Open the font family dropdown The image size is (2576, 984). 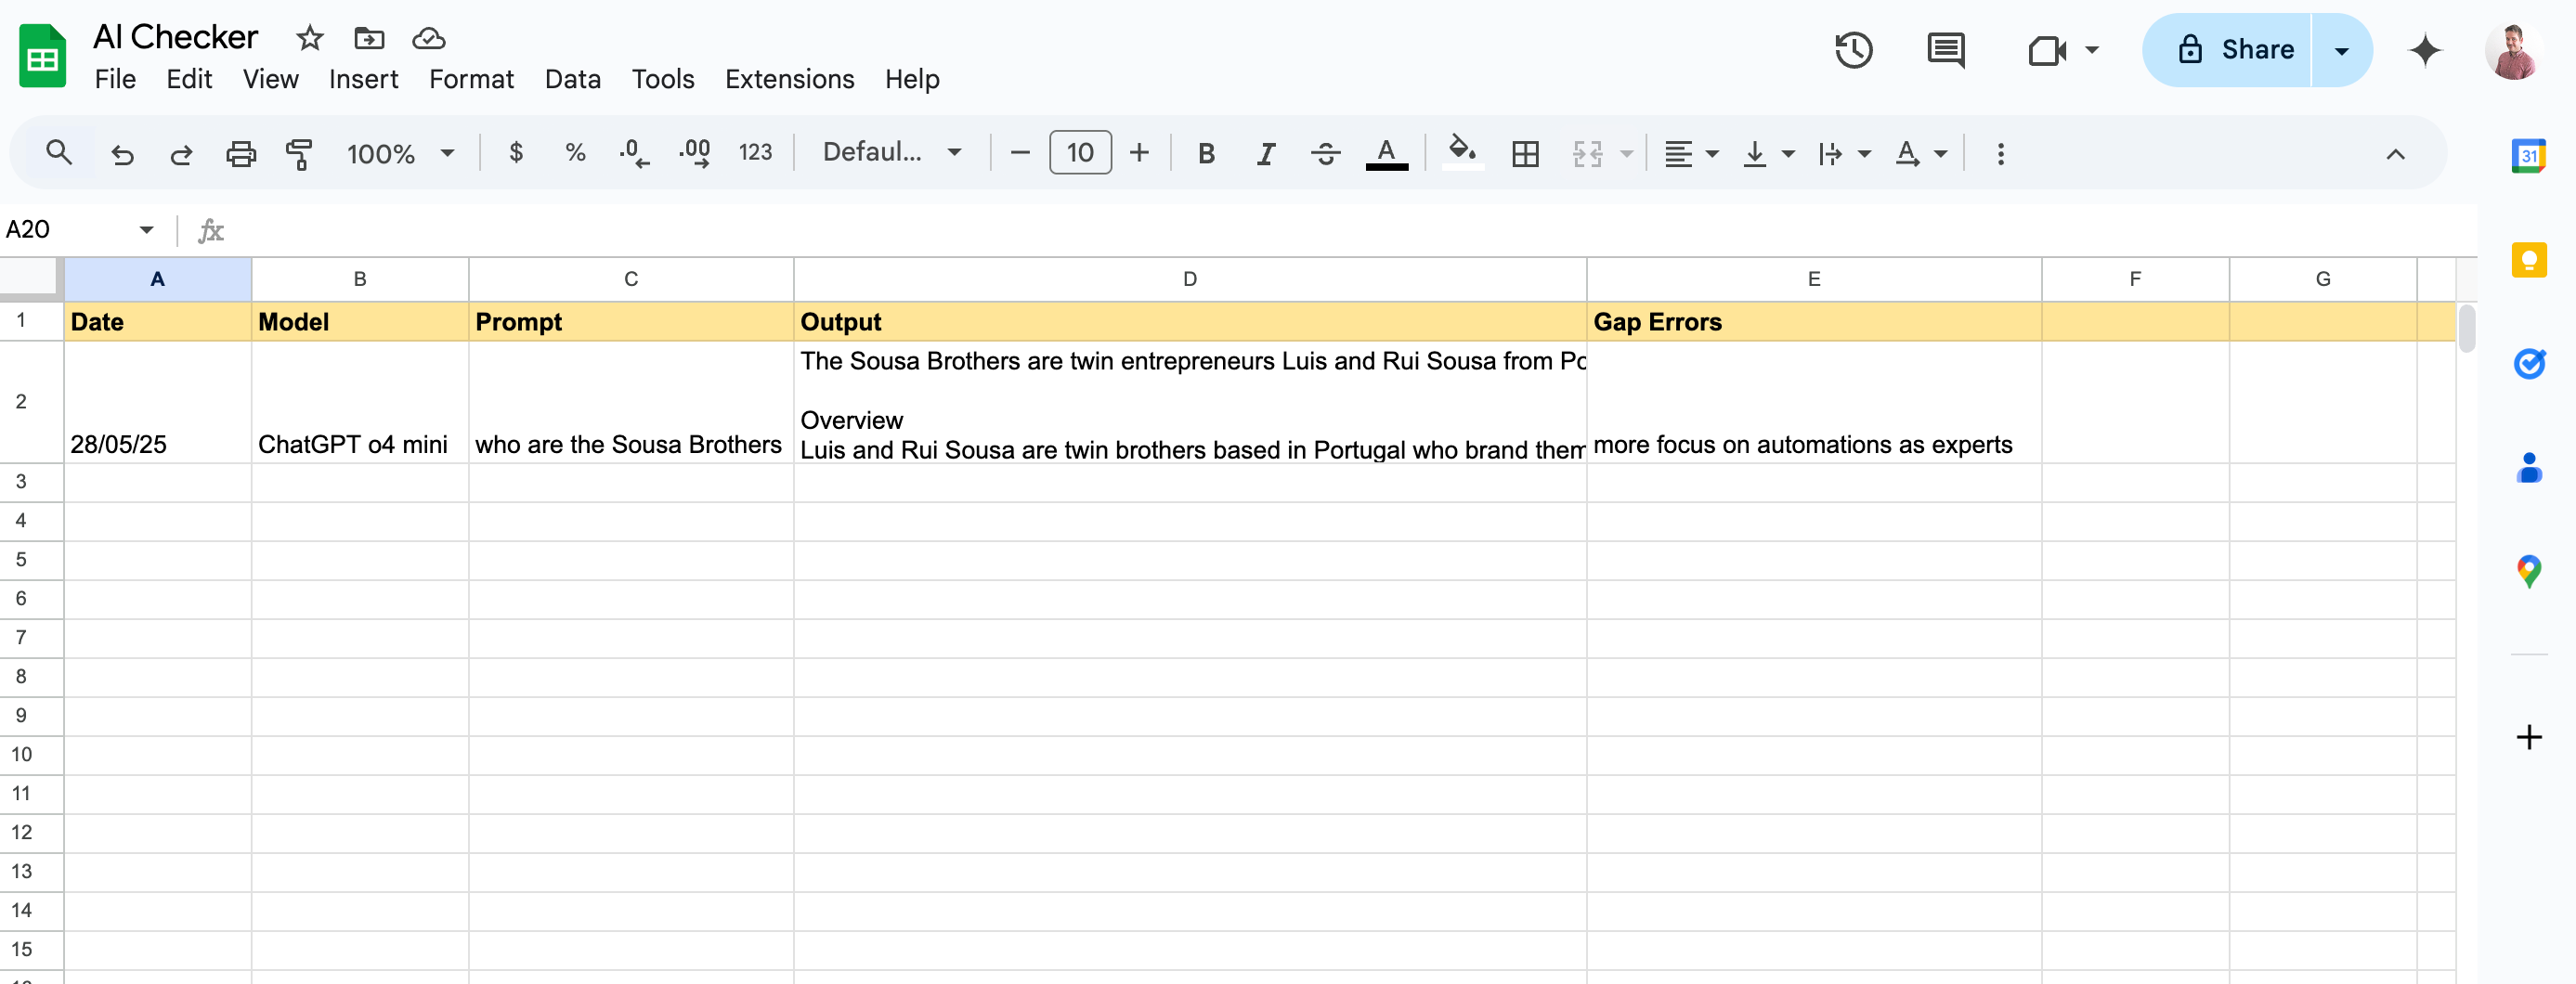click(892, 152)
